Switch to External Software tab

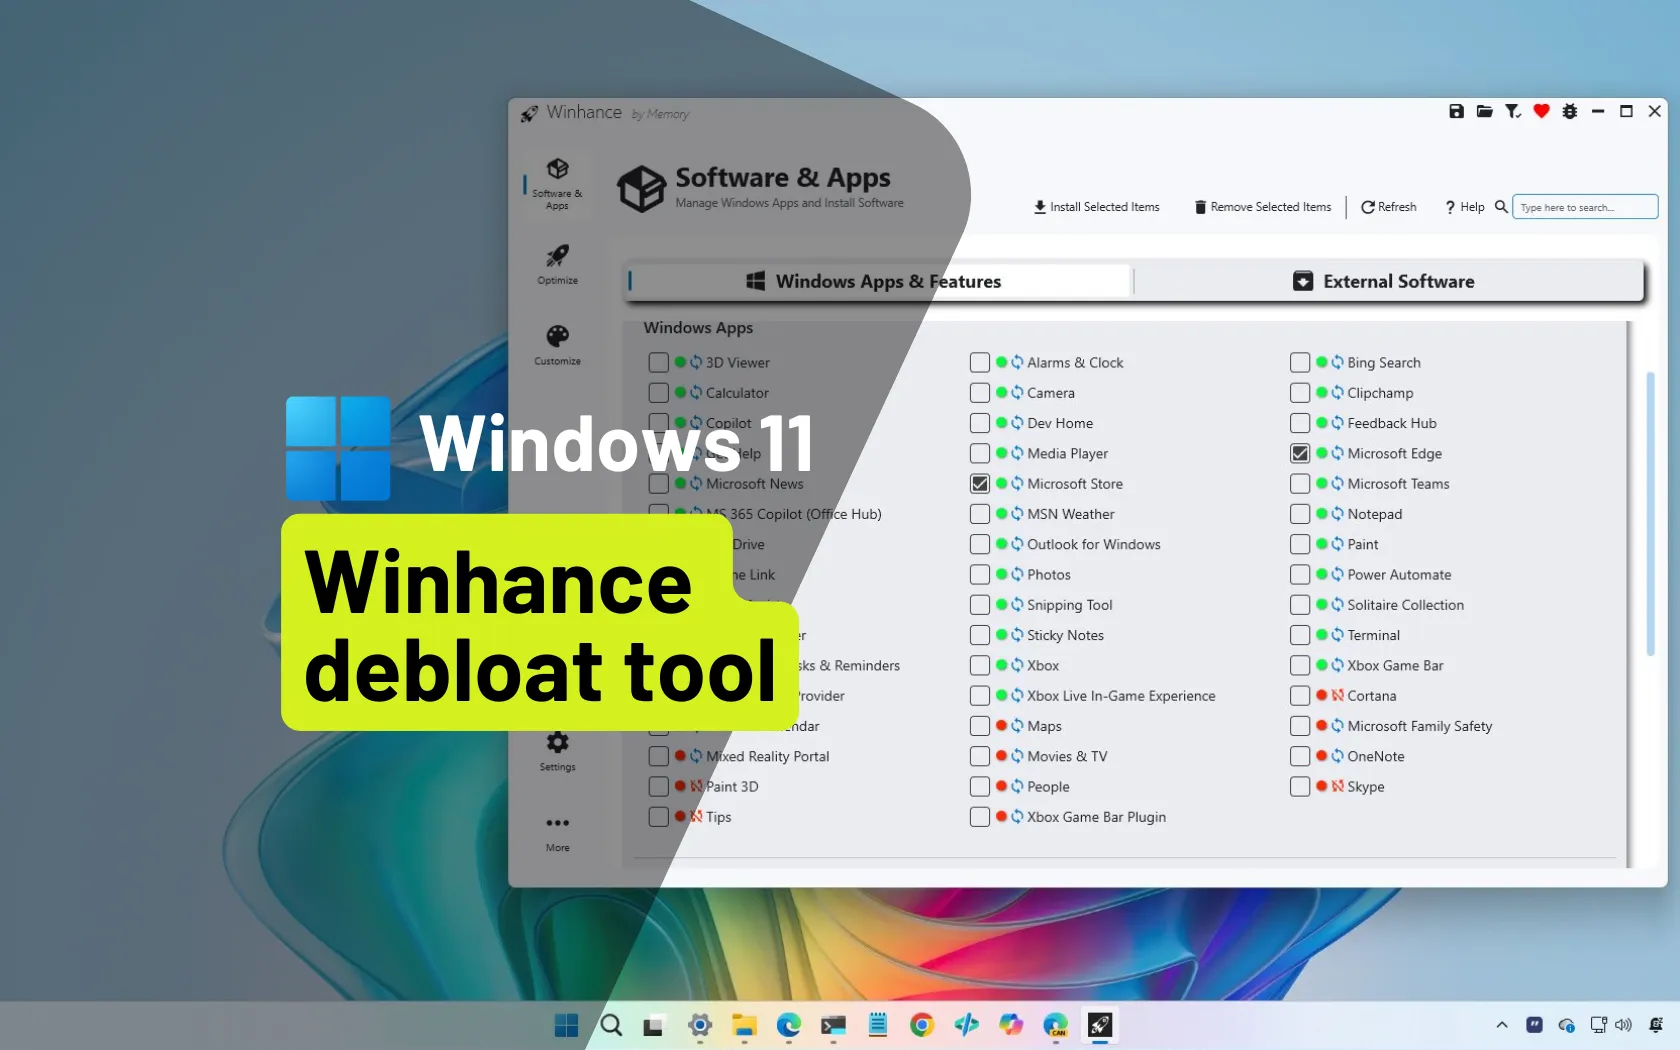tap(1388, 281)
